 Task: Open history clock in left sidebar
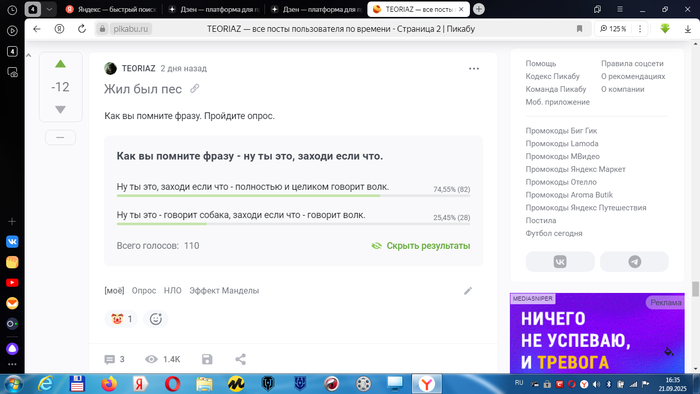pyautogui.click(x=12, y=10)
